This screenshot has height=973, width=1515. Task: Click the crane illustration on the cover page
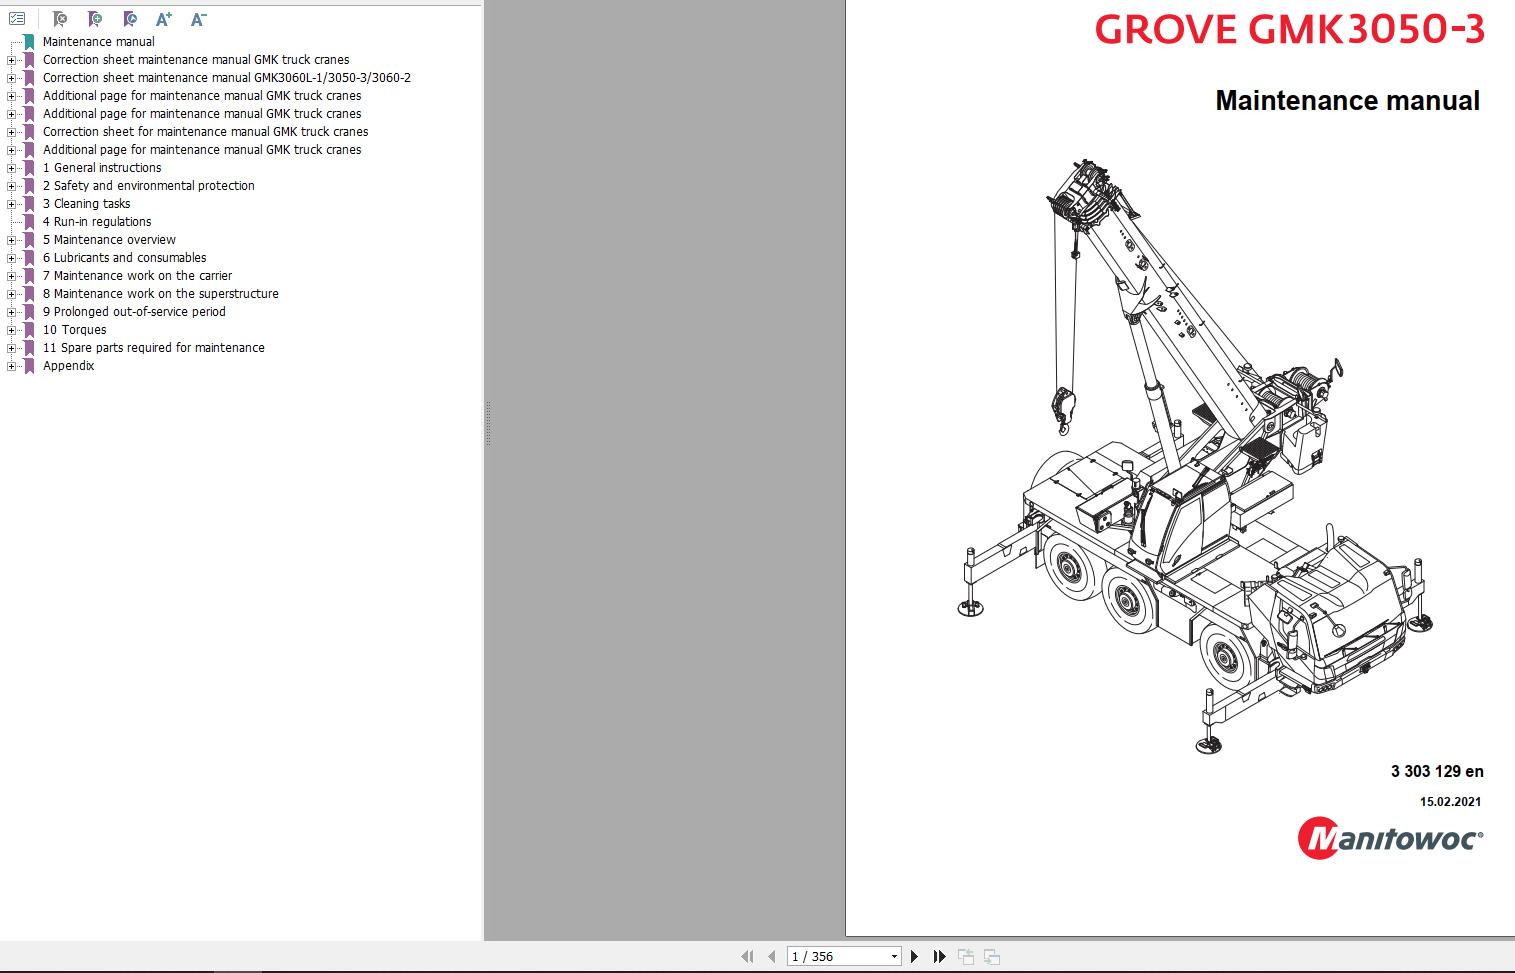coord(1195,455)
